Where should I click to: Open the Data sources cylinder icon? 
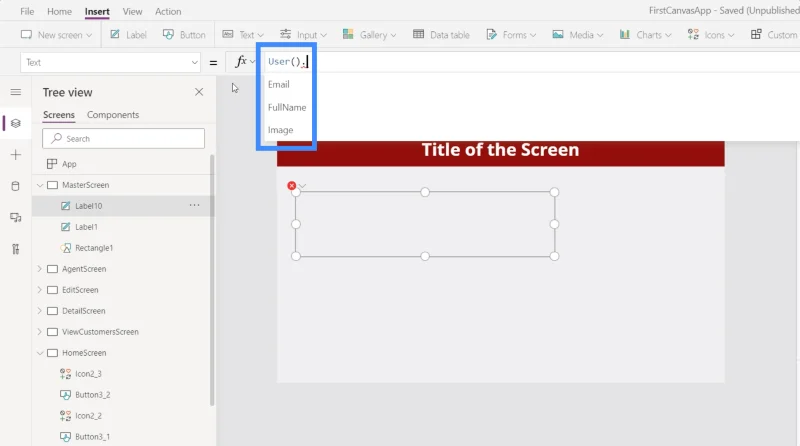(16, 186)
